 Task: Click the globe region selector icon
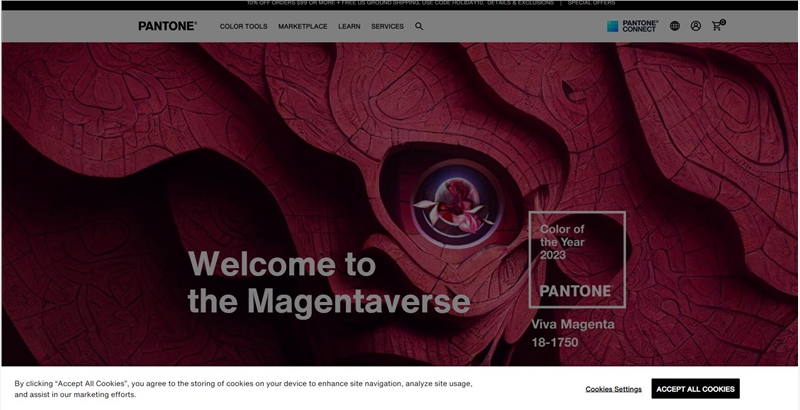tap(674, 26)
